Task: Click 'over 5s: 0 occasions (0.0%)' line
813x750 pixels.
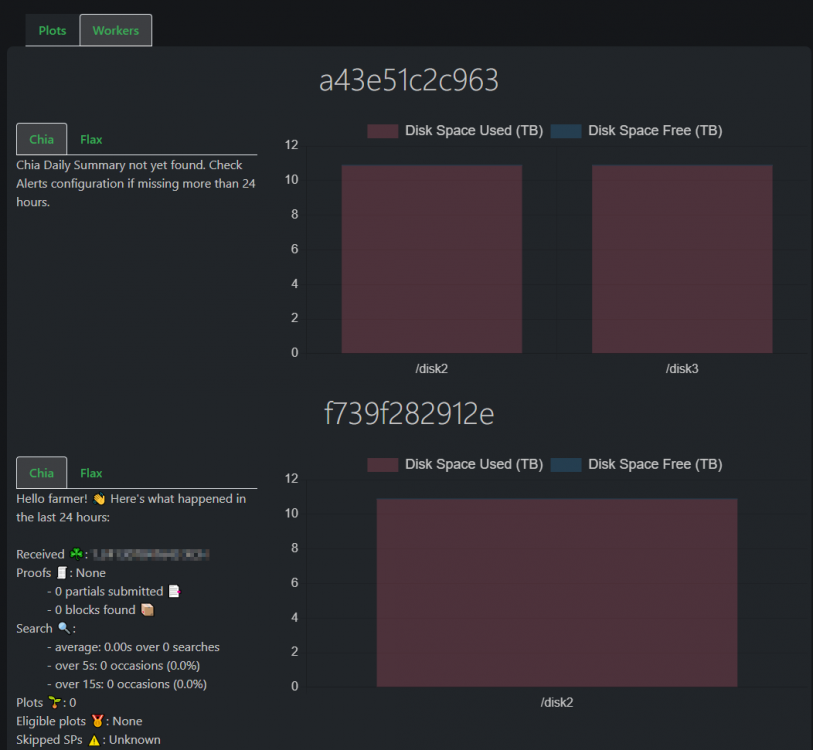Action: click(x=127, y=665)
